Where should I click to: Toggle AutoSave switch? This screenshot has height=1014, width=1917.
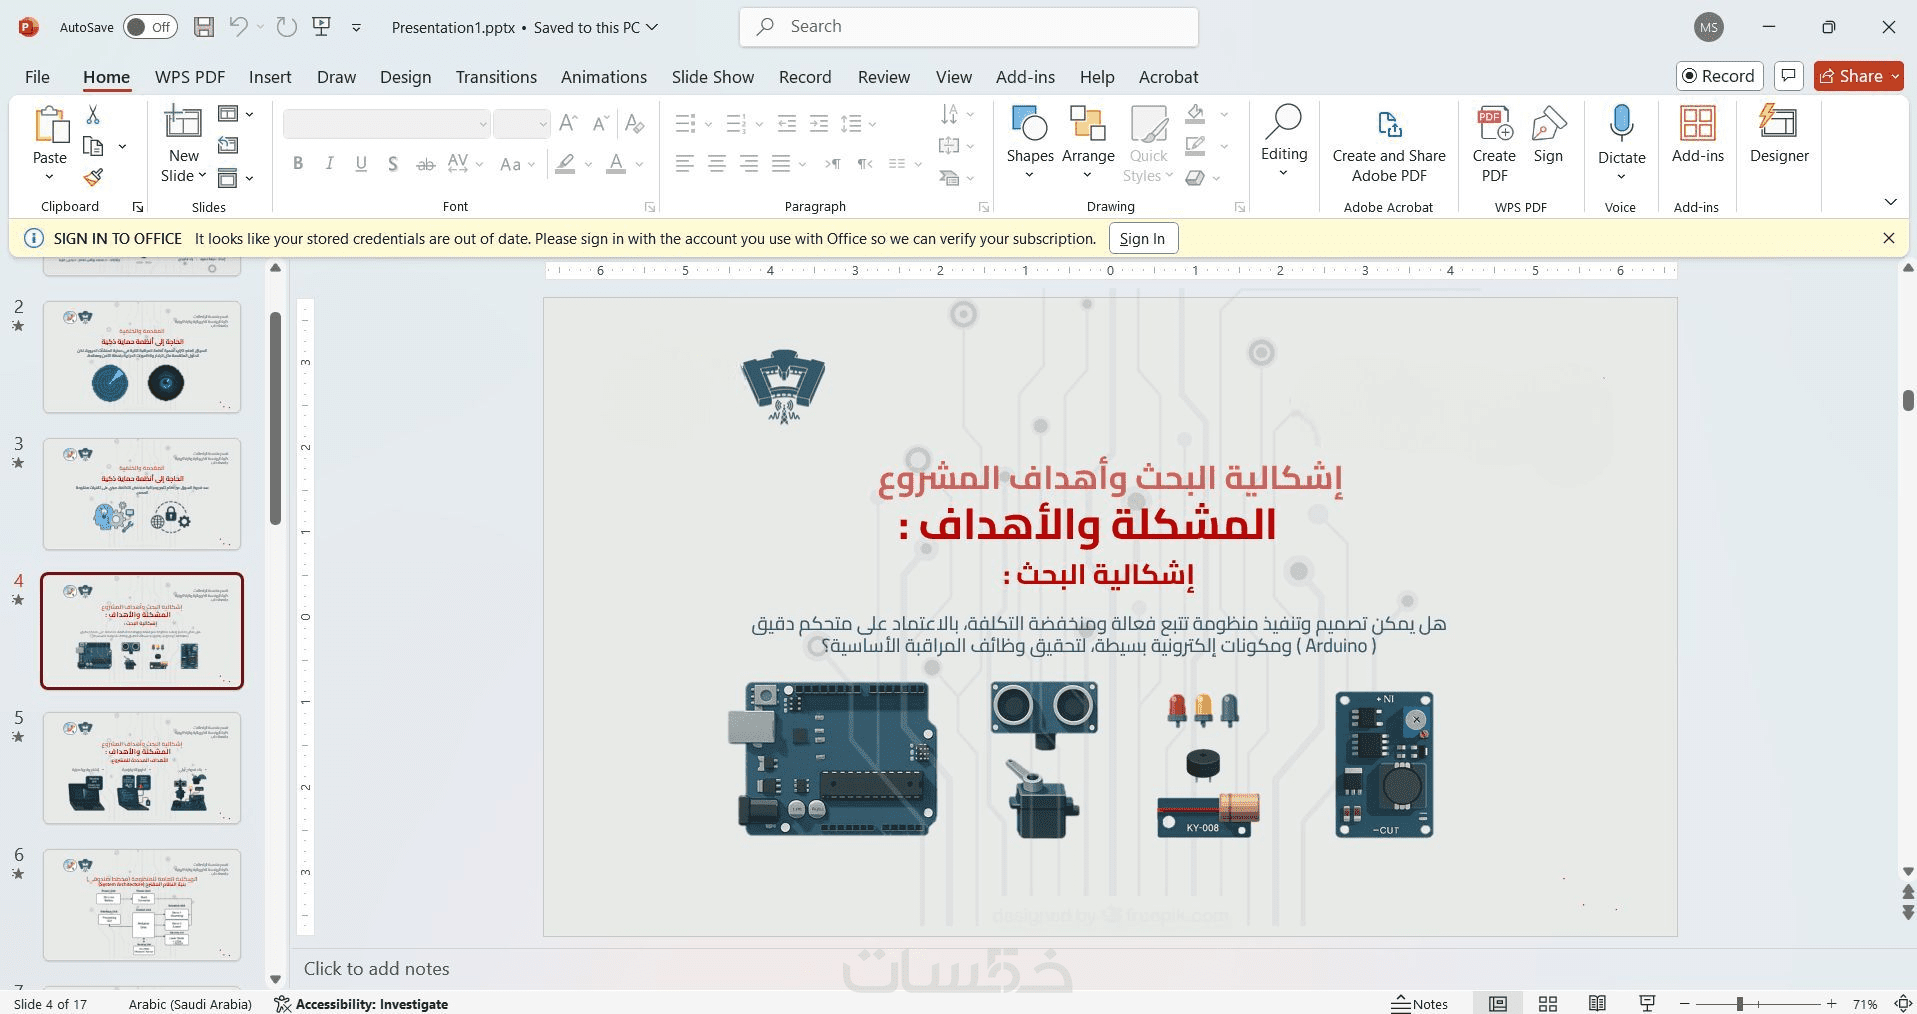[150, 27]
